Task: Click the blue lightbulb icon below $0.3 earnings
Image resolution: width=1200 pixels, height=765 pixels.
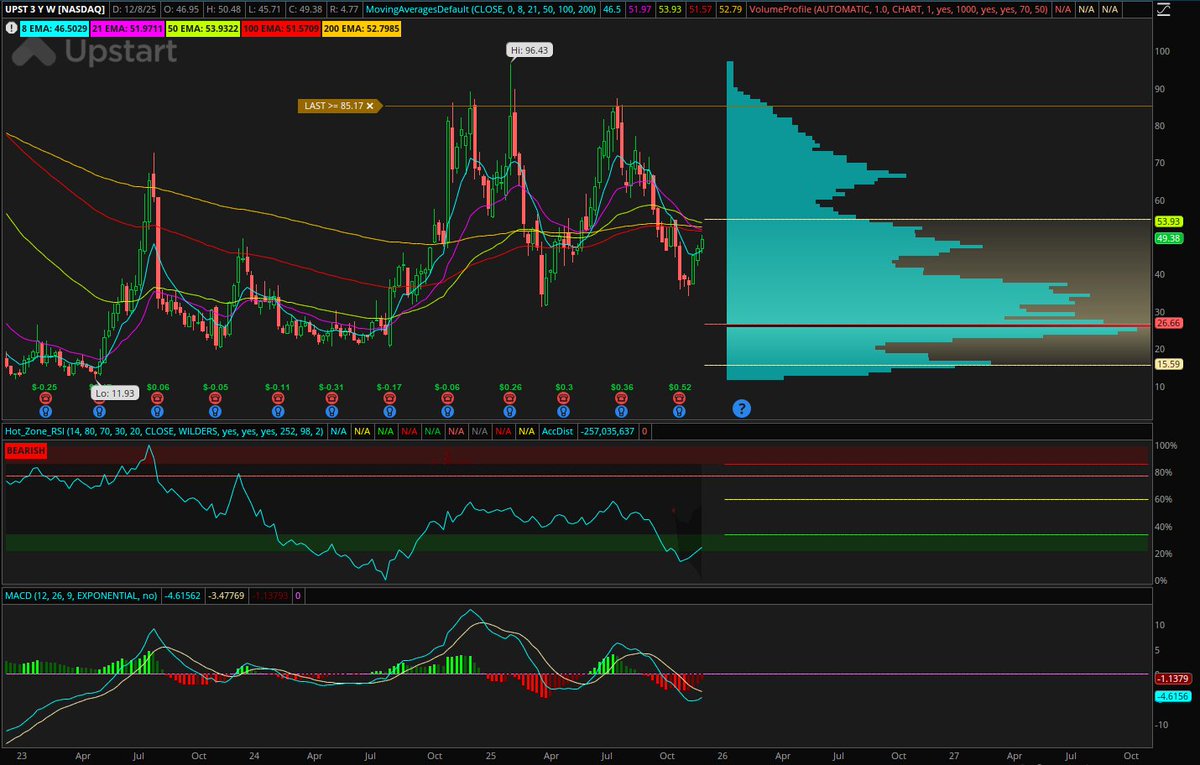Action: 565,410
